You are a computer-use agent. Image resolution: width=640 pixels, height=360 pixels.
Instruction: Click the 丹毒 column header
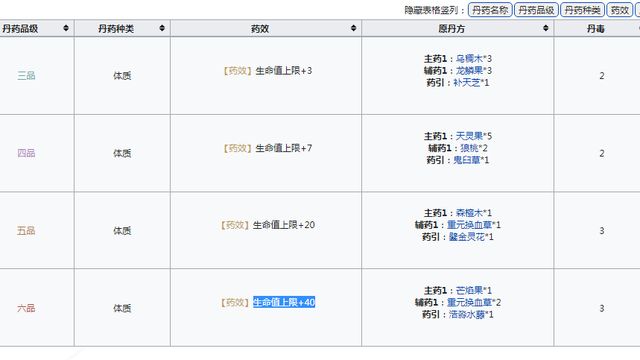point(596,29)
